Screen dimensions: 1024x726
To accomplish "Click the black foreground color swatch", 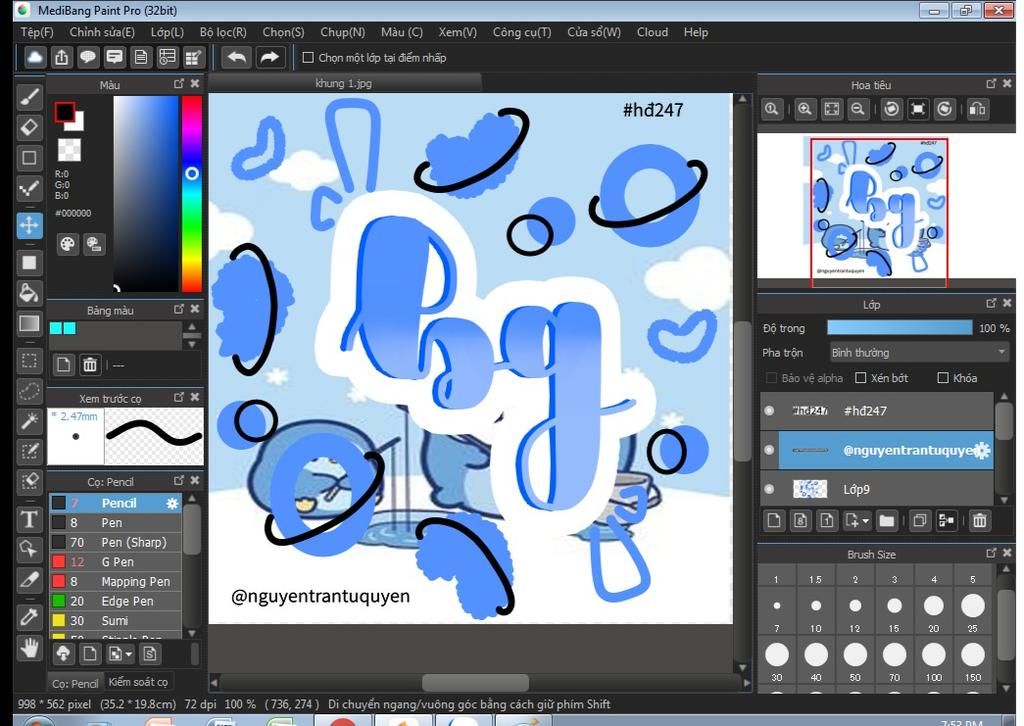I will 64,112.
